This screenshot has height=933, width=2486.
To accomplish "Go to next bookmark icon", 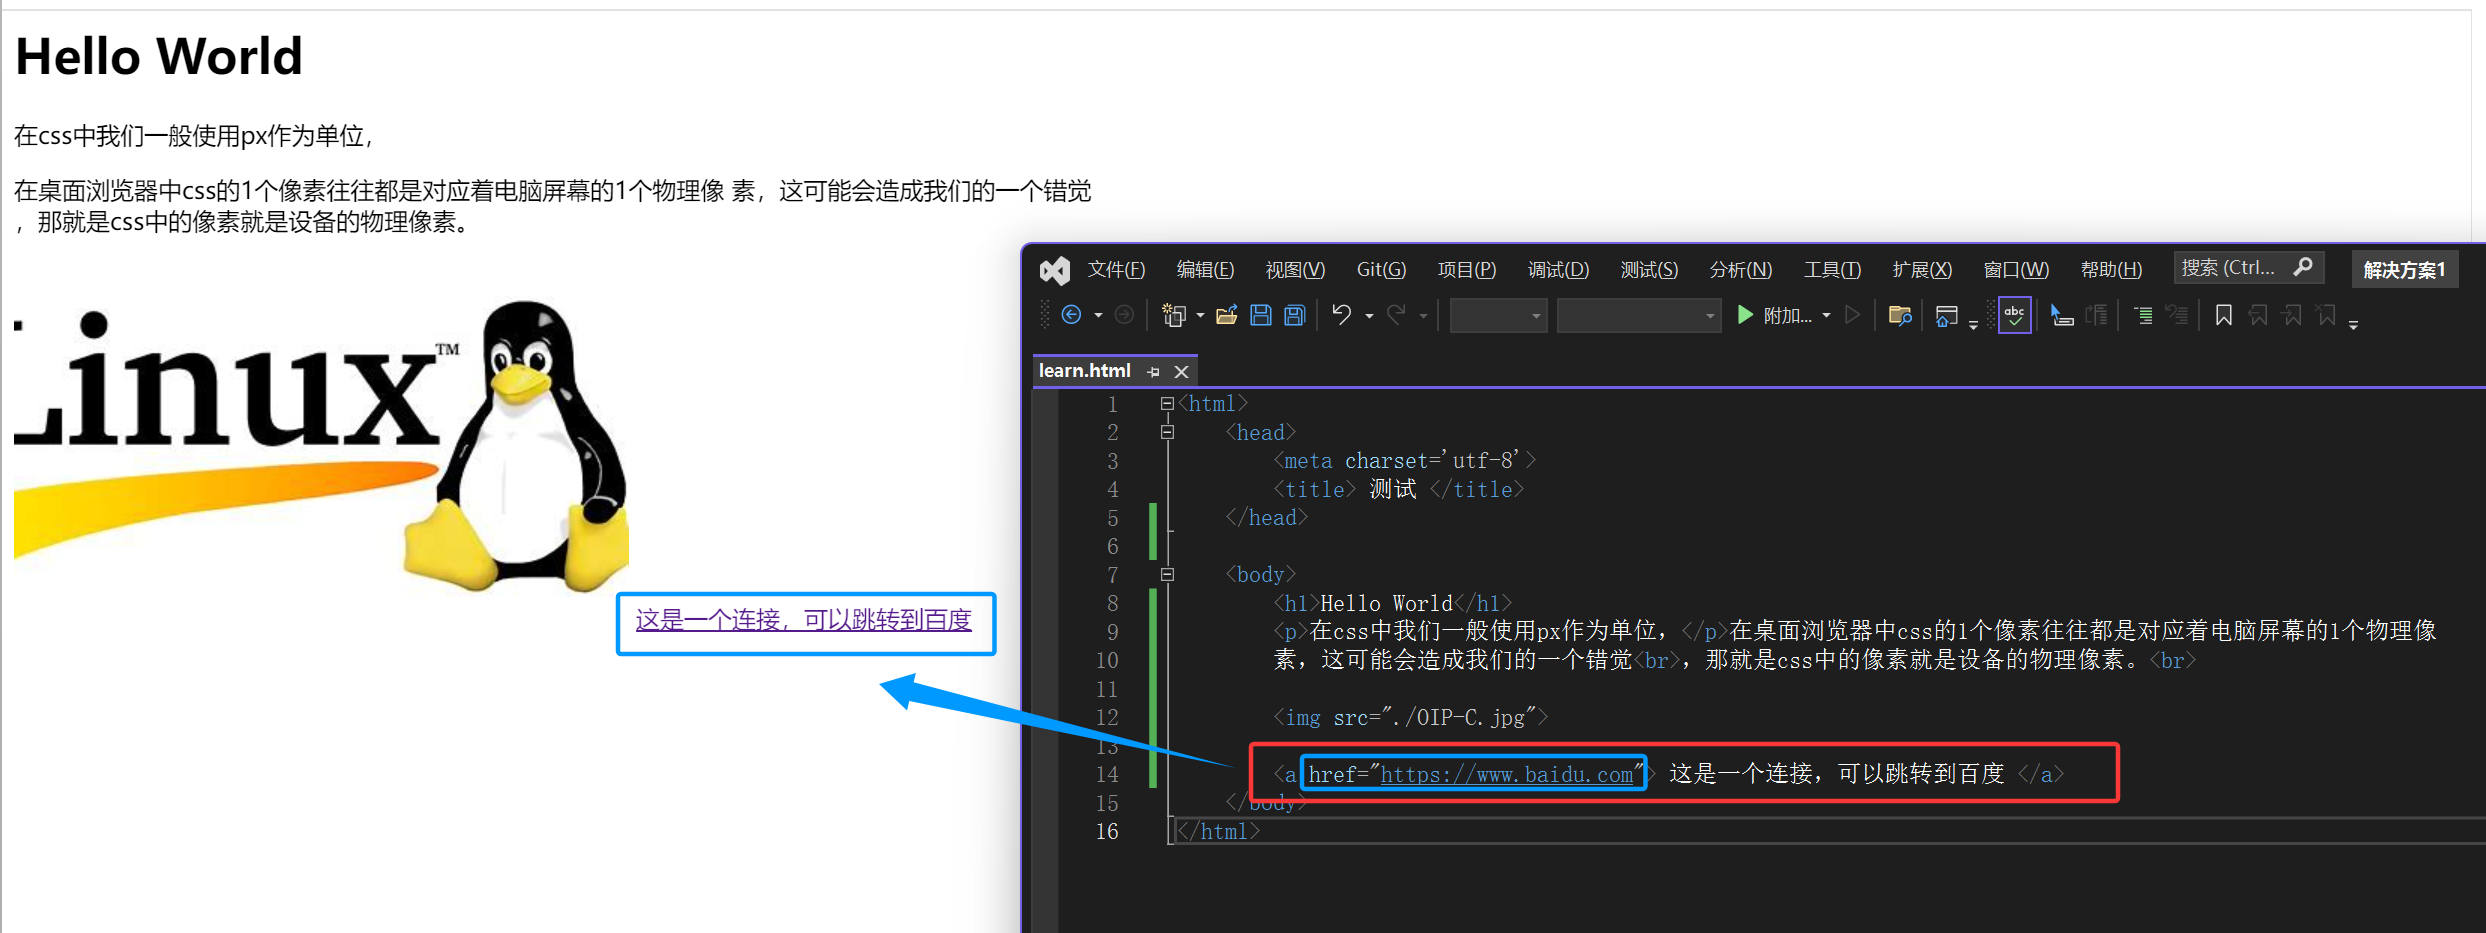I will point(2292,315).
